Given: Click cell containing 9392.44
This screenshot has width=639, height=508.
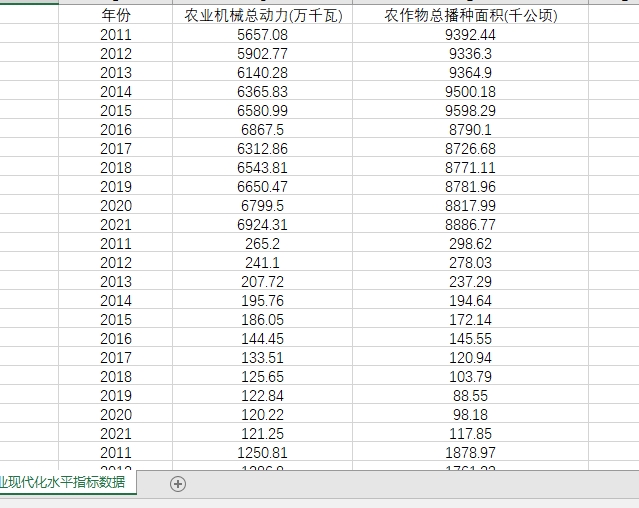Looking at the screenshot, I should (470, 35).
